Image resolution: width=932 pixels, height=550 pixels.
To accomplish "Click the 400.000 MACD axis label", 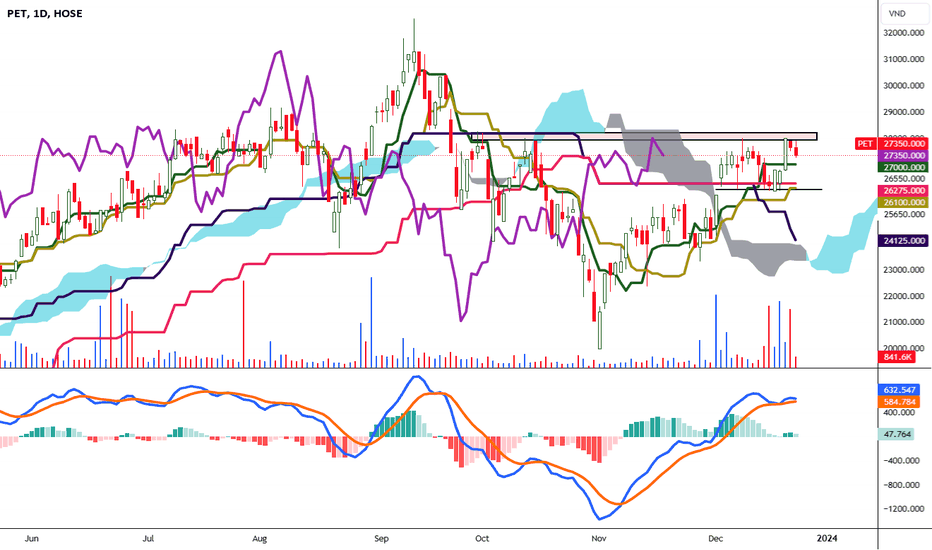I will coord(900,412).
